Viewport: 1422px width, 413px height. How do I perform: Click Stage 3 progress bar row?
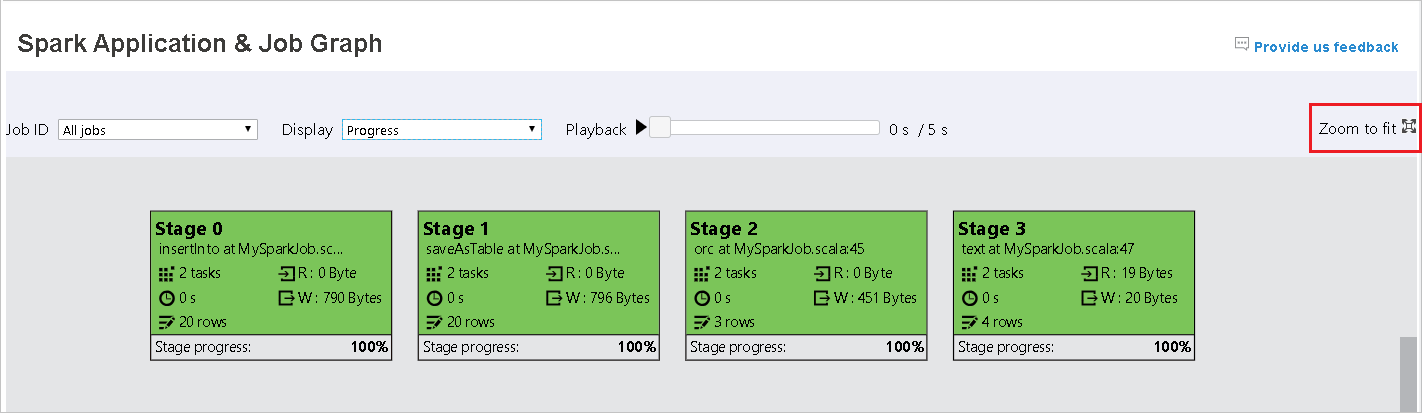point(1073,347)
